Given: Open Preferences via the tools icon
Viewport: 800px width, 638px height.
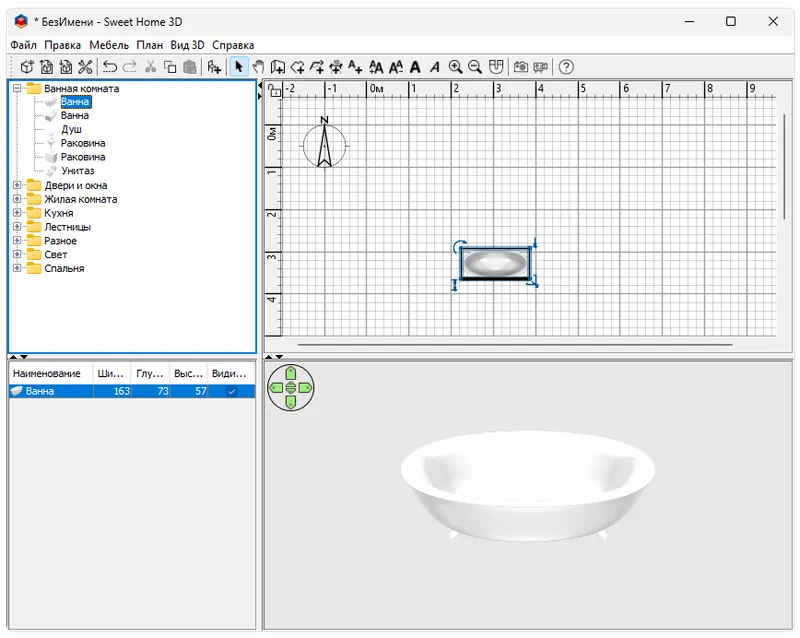Looking at the screenshot, I should (x=85, y=67).
